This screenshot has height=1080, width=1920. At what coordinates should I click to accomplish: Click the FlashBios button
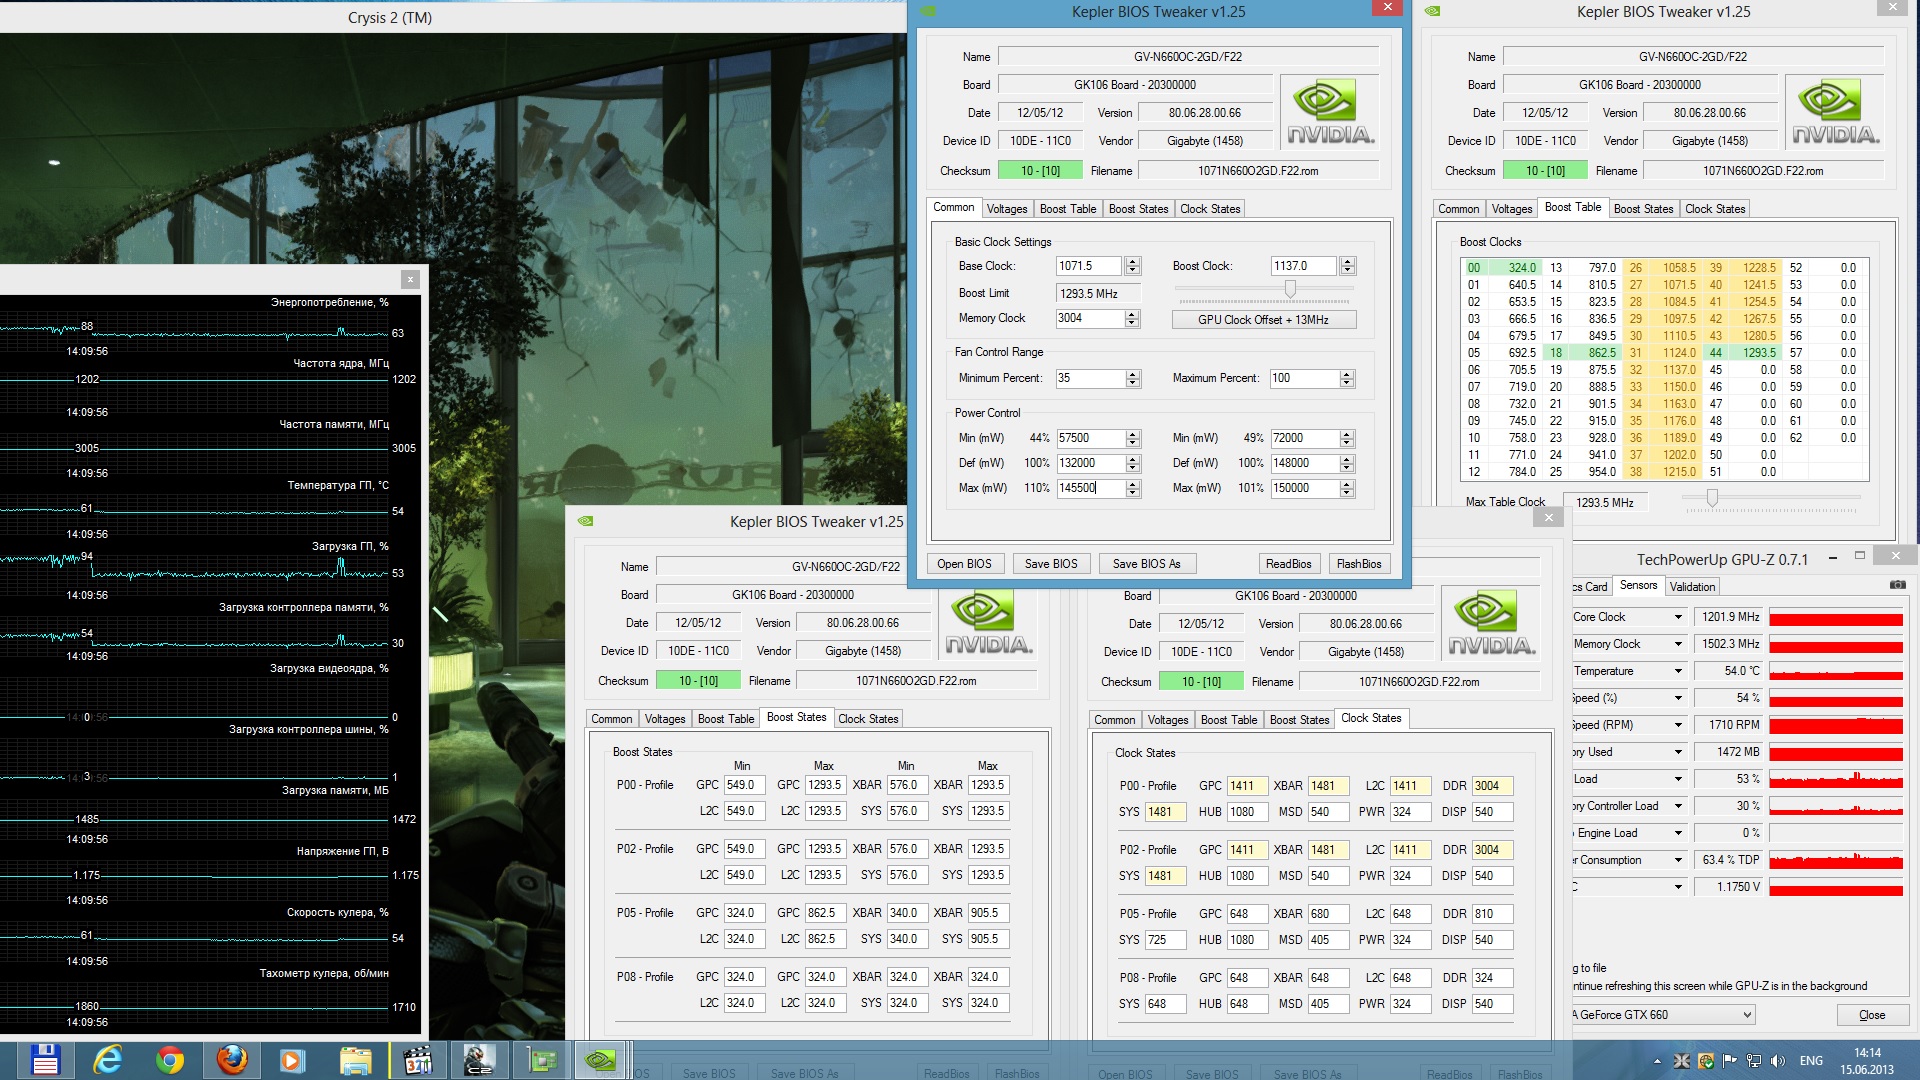(1359, 564)
